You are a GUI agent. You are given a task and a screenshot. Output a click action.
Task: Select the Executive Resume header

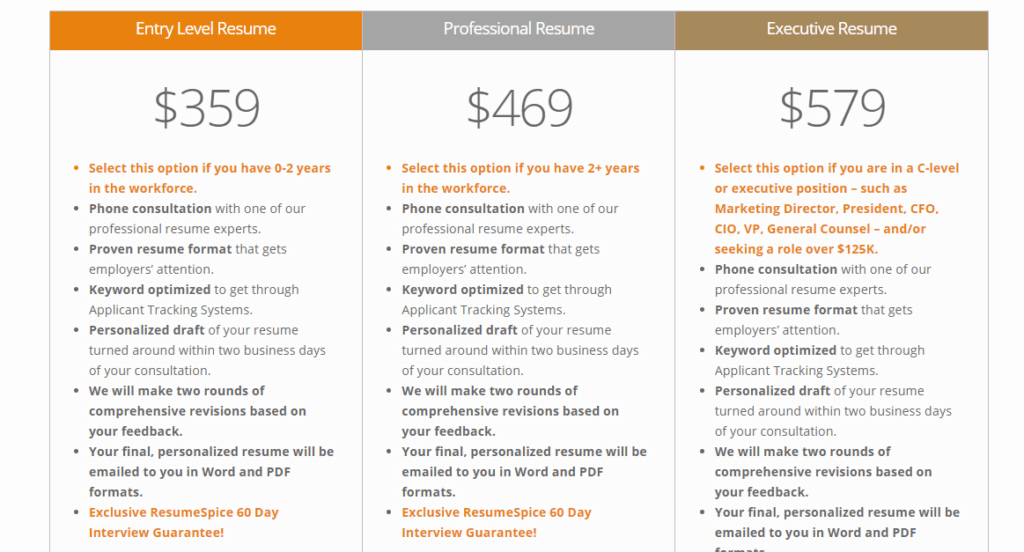click(831, 30)
